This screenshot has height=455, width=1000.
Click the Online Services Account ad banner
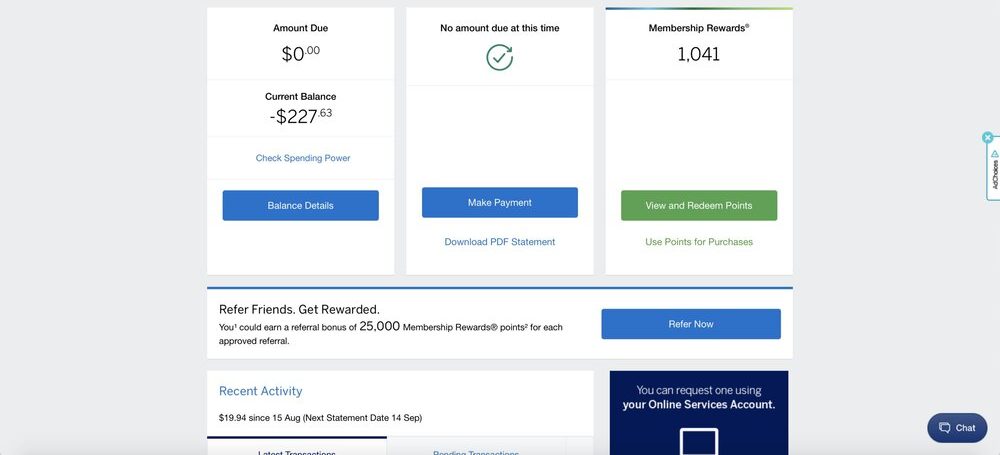(x=699, y=397)
